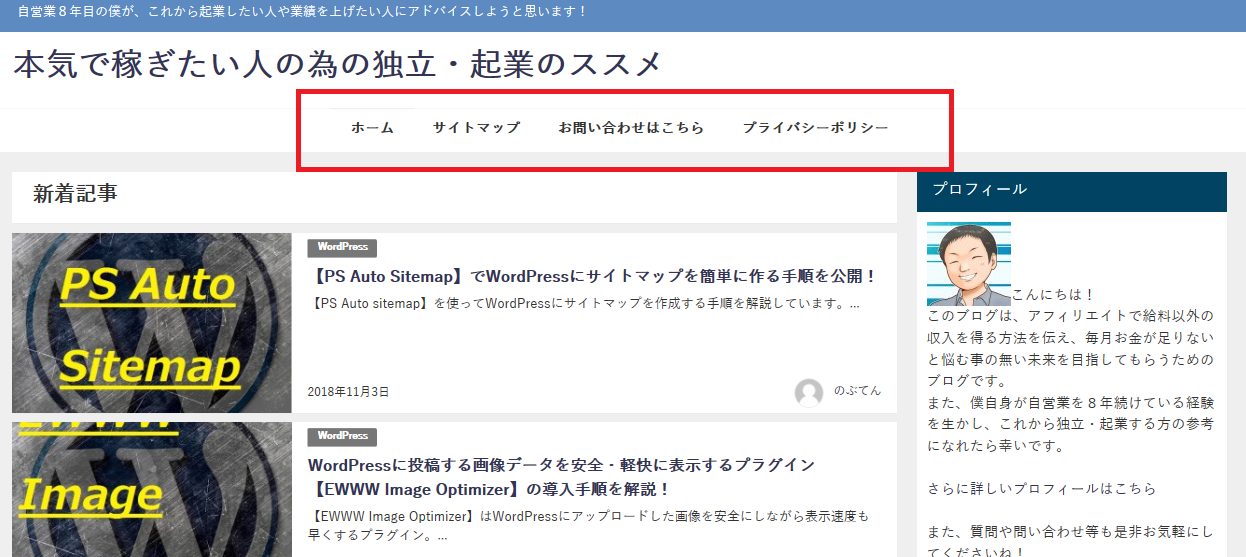Viewport: 1246px width, 557px height.
Task: Go to the サイトマップ page
Action: pyautogui.click(x=476, y=128)
